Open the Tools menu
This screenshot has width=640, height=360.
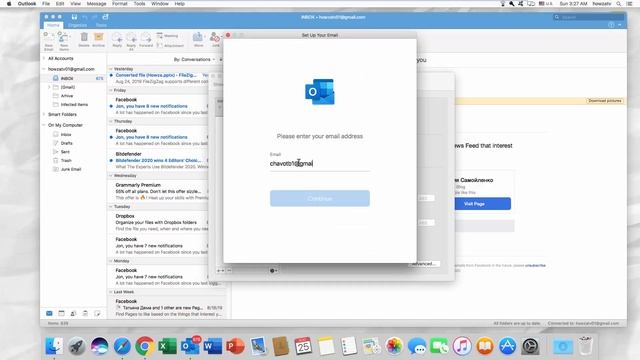[x=139, y=4]
